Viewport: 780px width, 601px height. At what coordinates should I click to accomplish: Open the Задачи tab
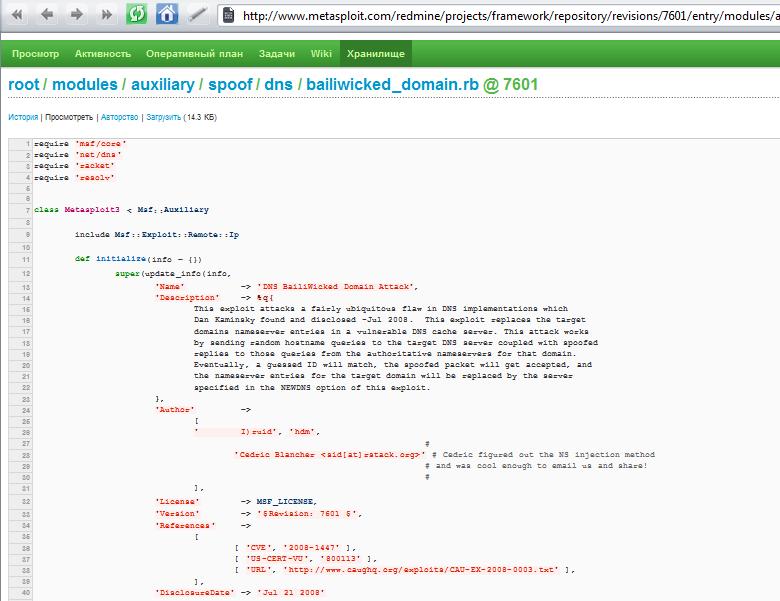point(277,54)
